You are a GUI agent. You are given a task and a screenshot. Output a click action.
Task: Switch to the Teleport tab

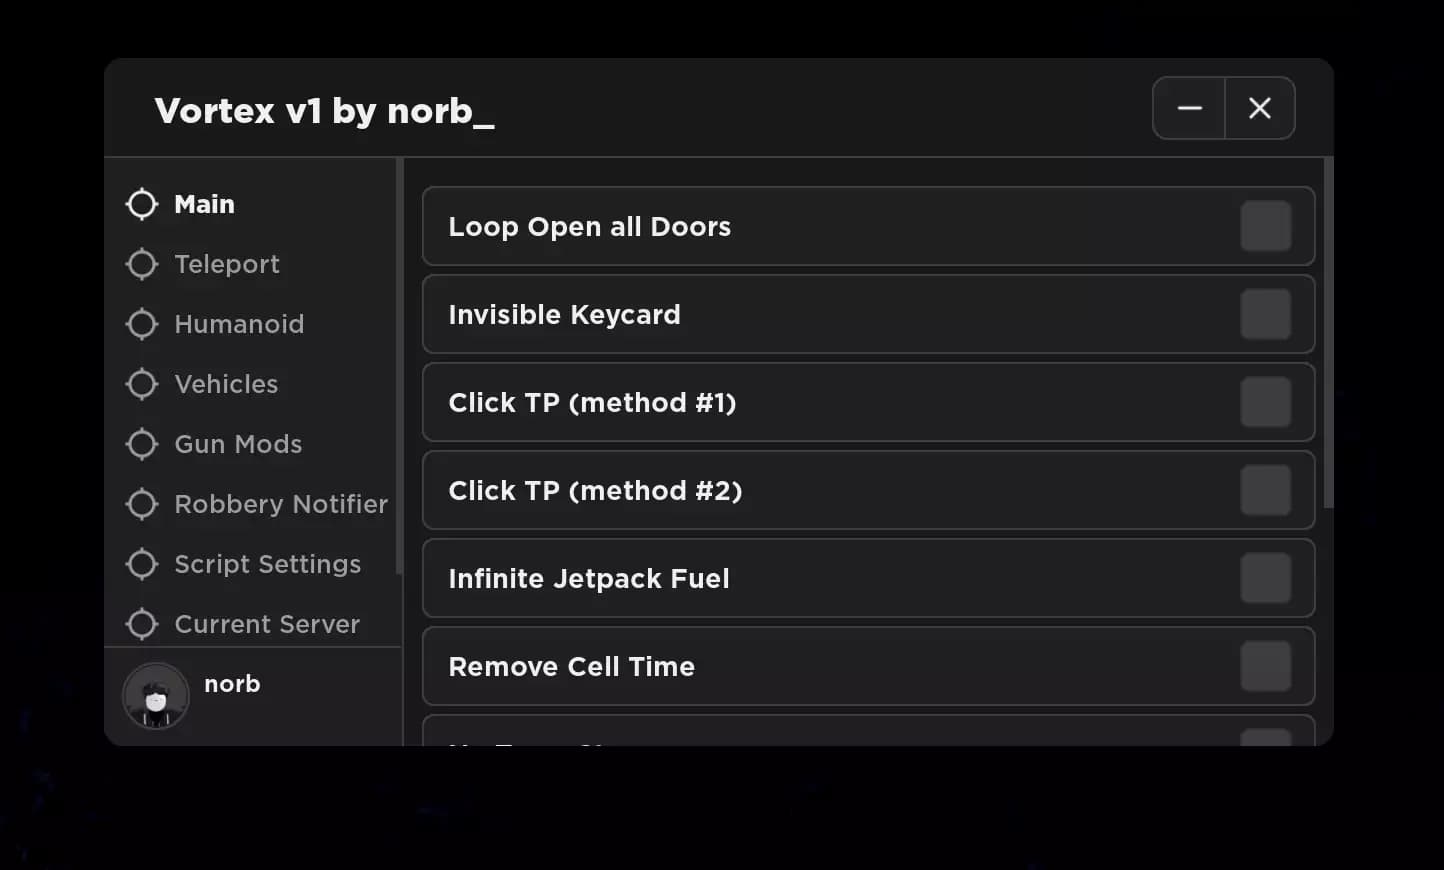pos(227,264)
